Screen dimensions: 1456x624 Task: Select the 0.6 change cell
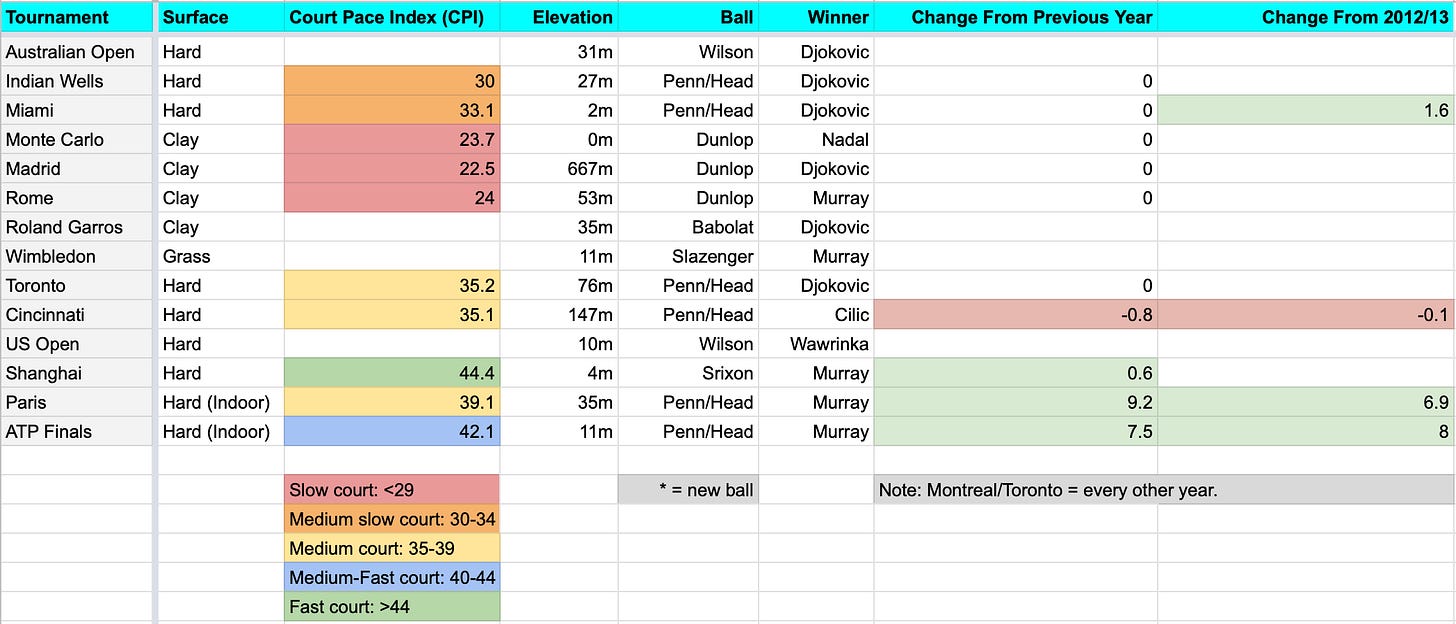(1016, 373)
